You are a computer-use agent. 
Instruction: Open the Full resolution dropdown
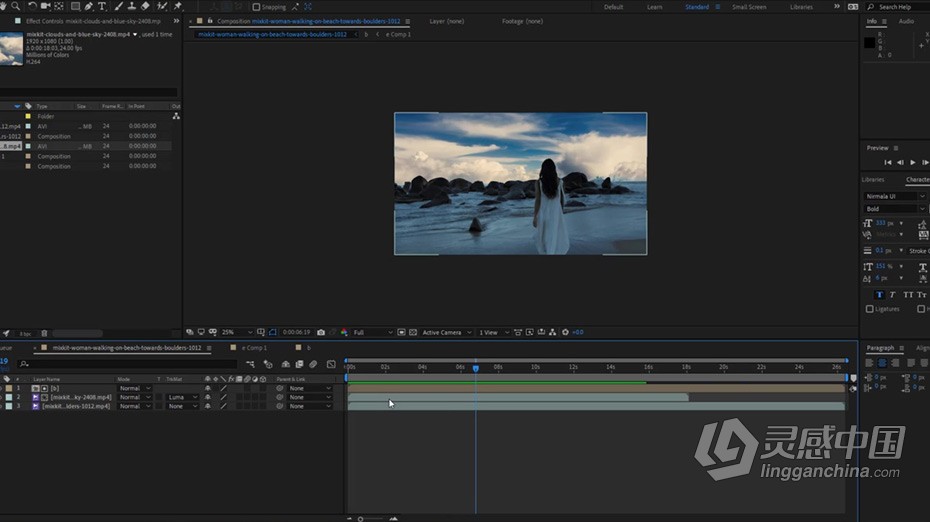click(x=372, y=332)
